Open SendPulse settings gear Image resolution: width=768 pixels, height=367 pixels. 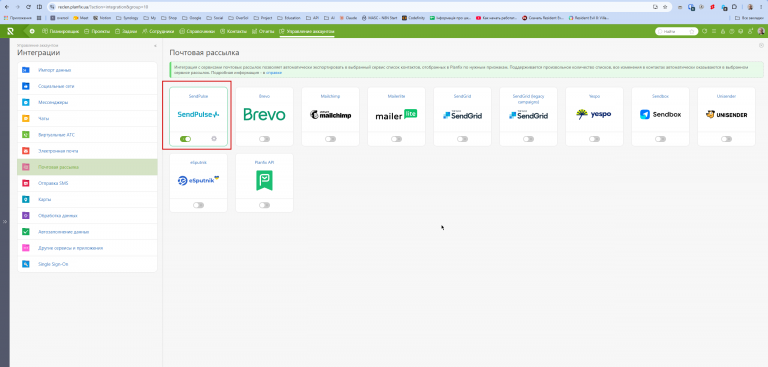tap(214, 139)
